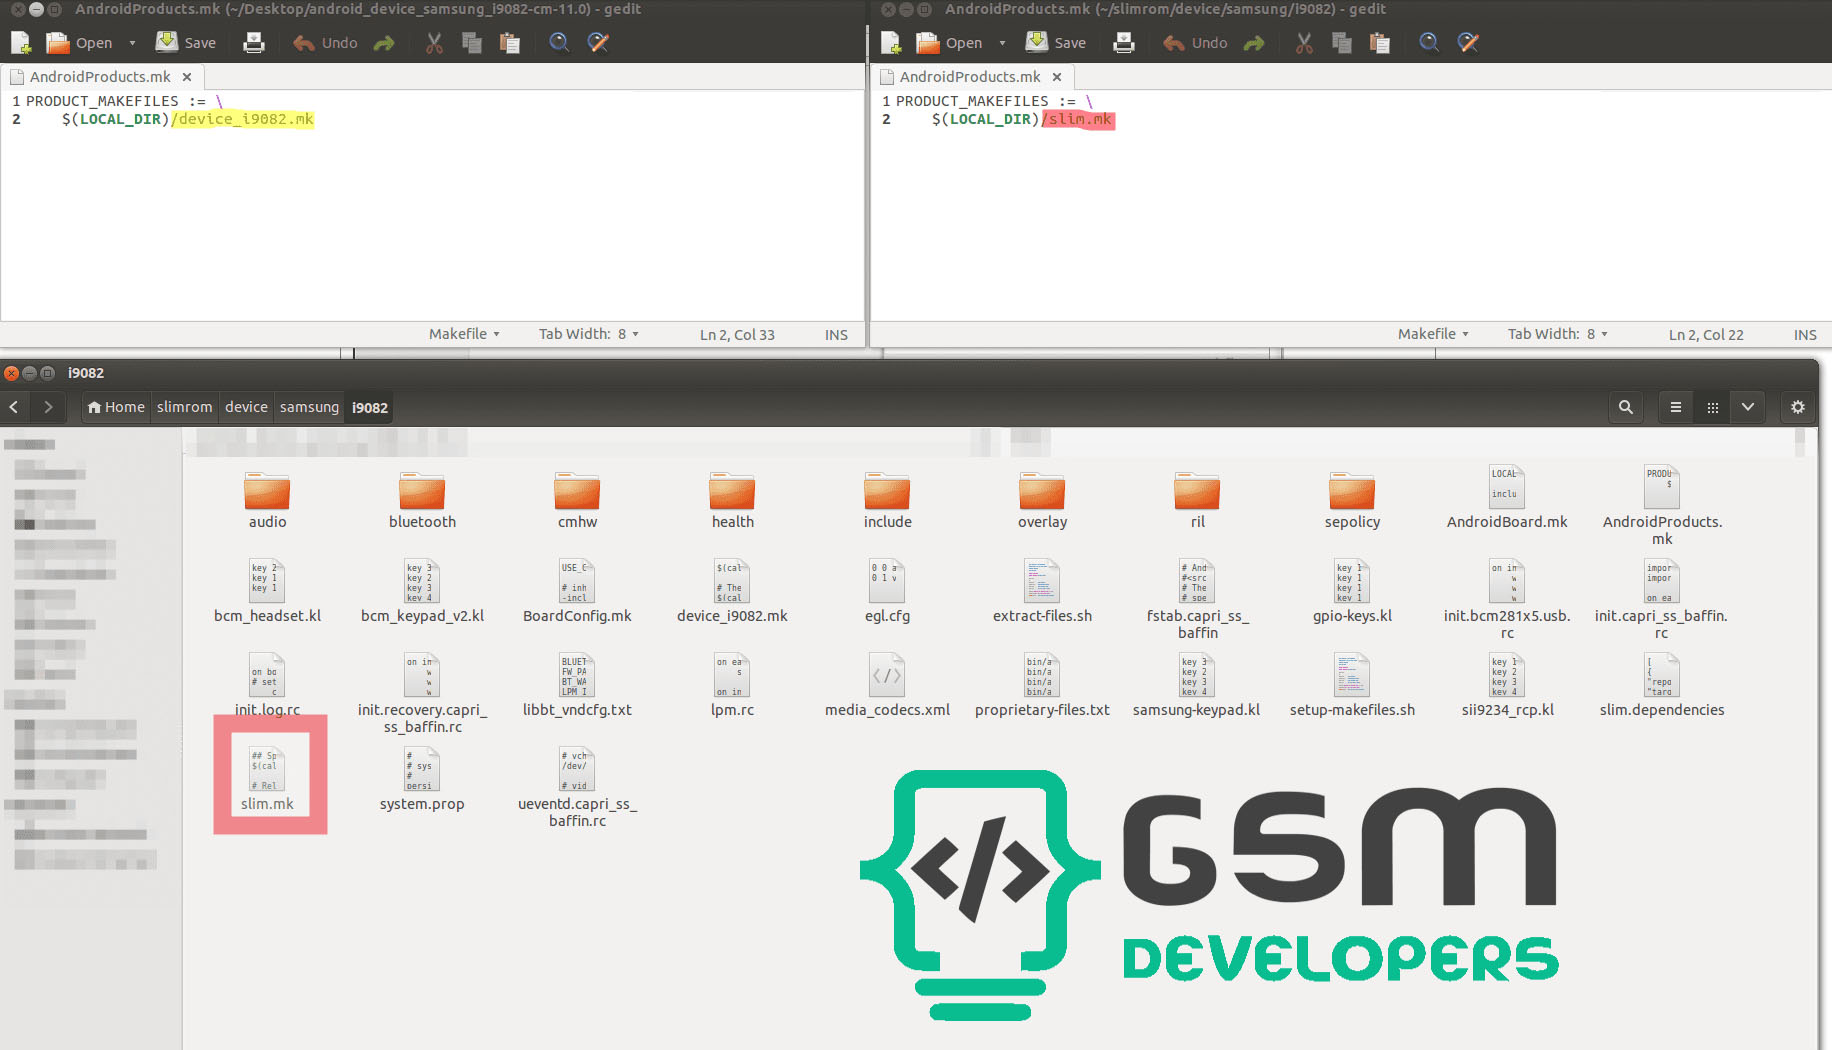Viewport: 1832px width, 1050px height.
Task: Click in left gedit text editing area
Action: tap(432, 205)
